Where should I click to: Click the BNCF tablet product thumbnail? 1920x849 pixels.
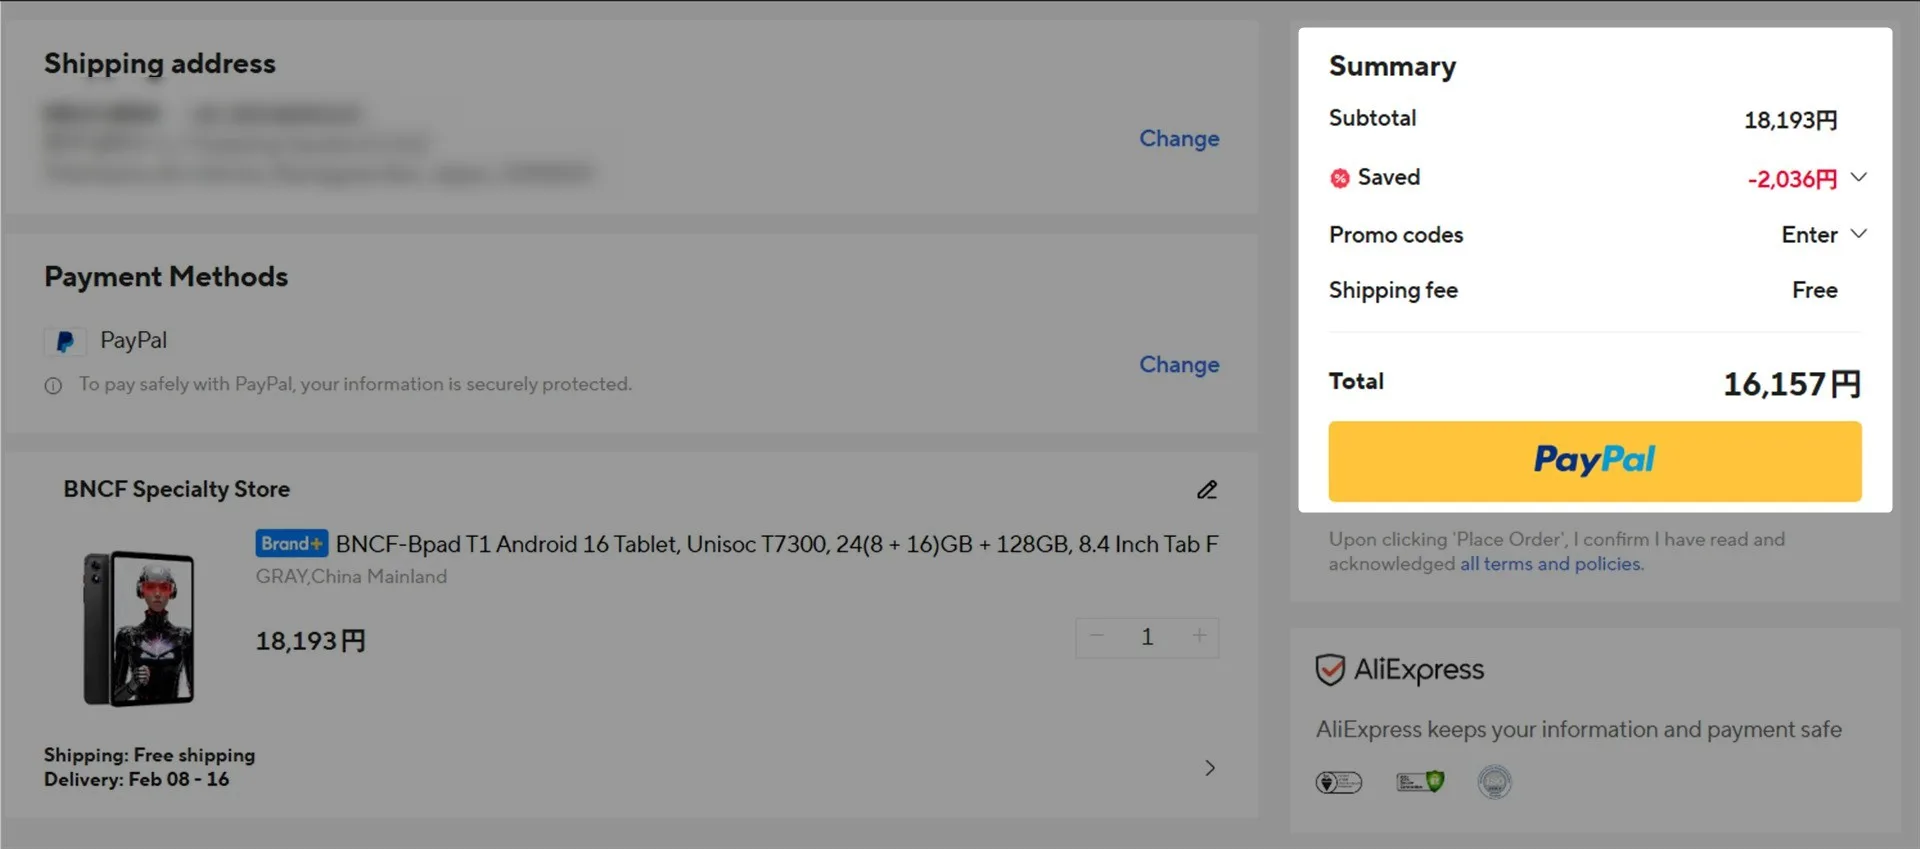click(139, 628)
